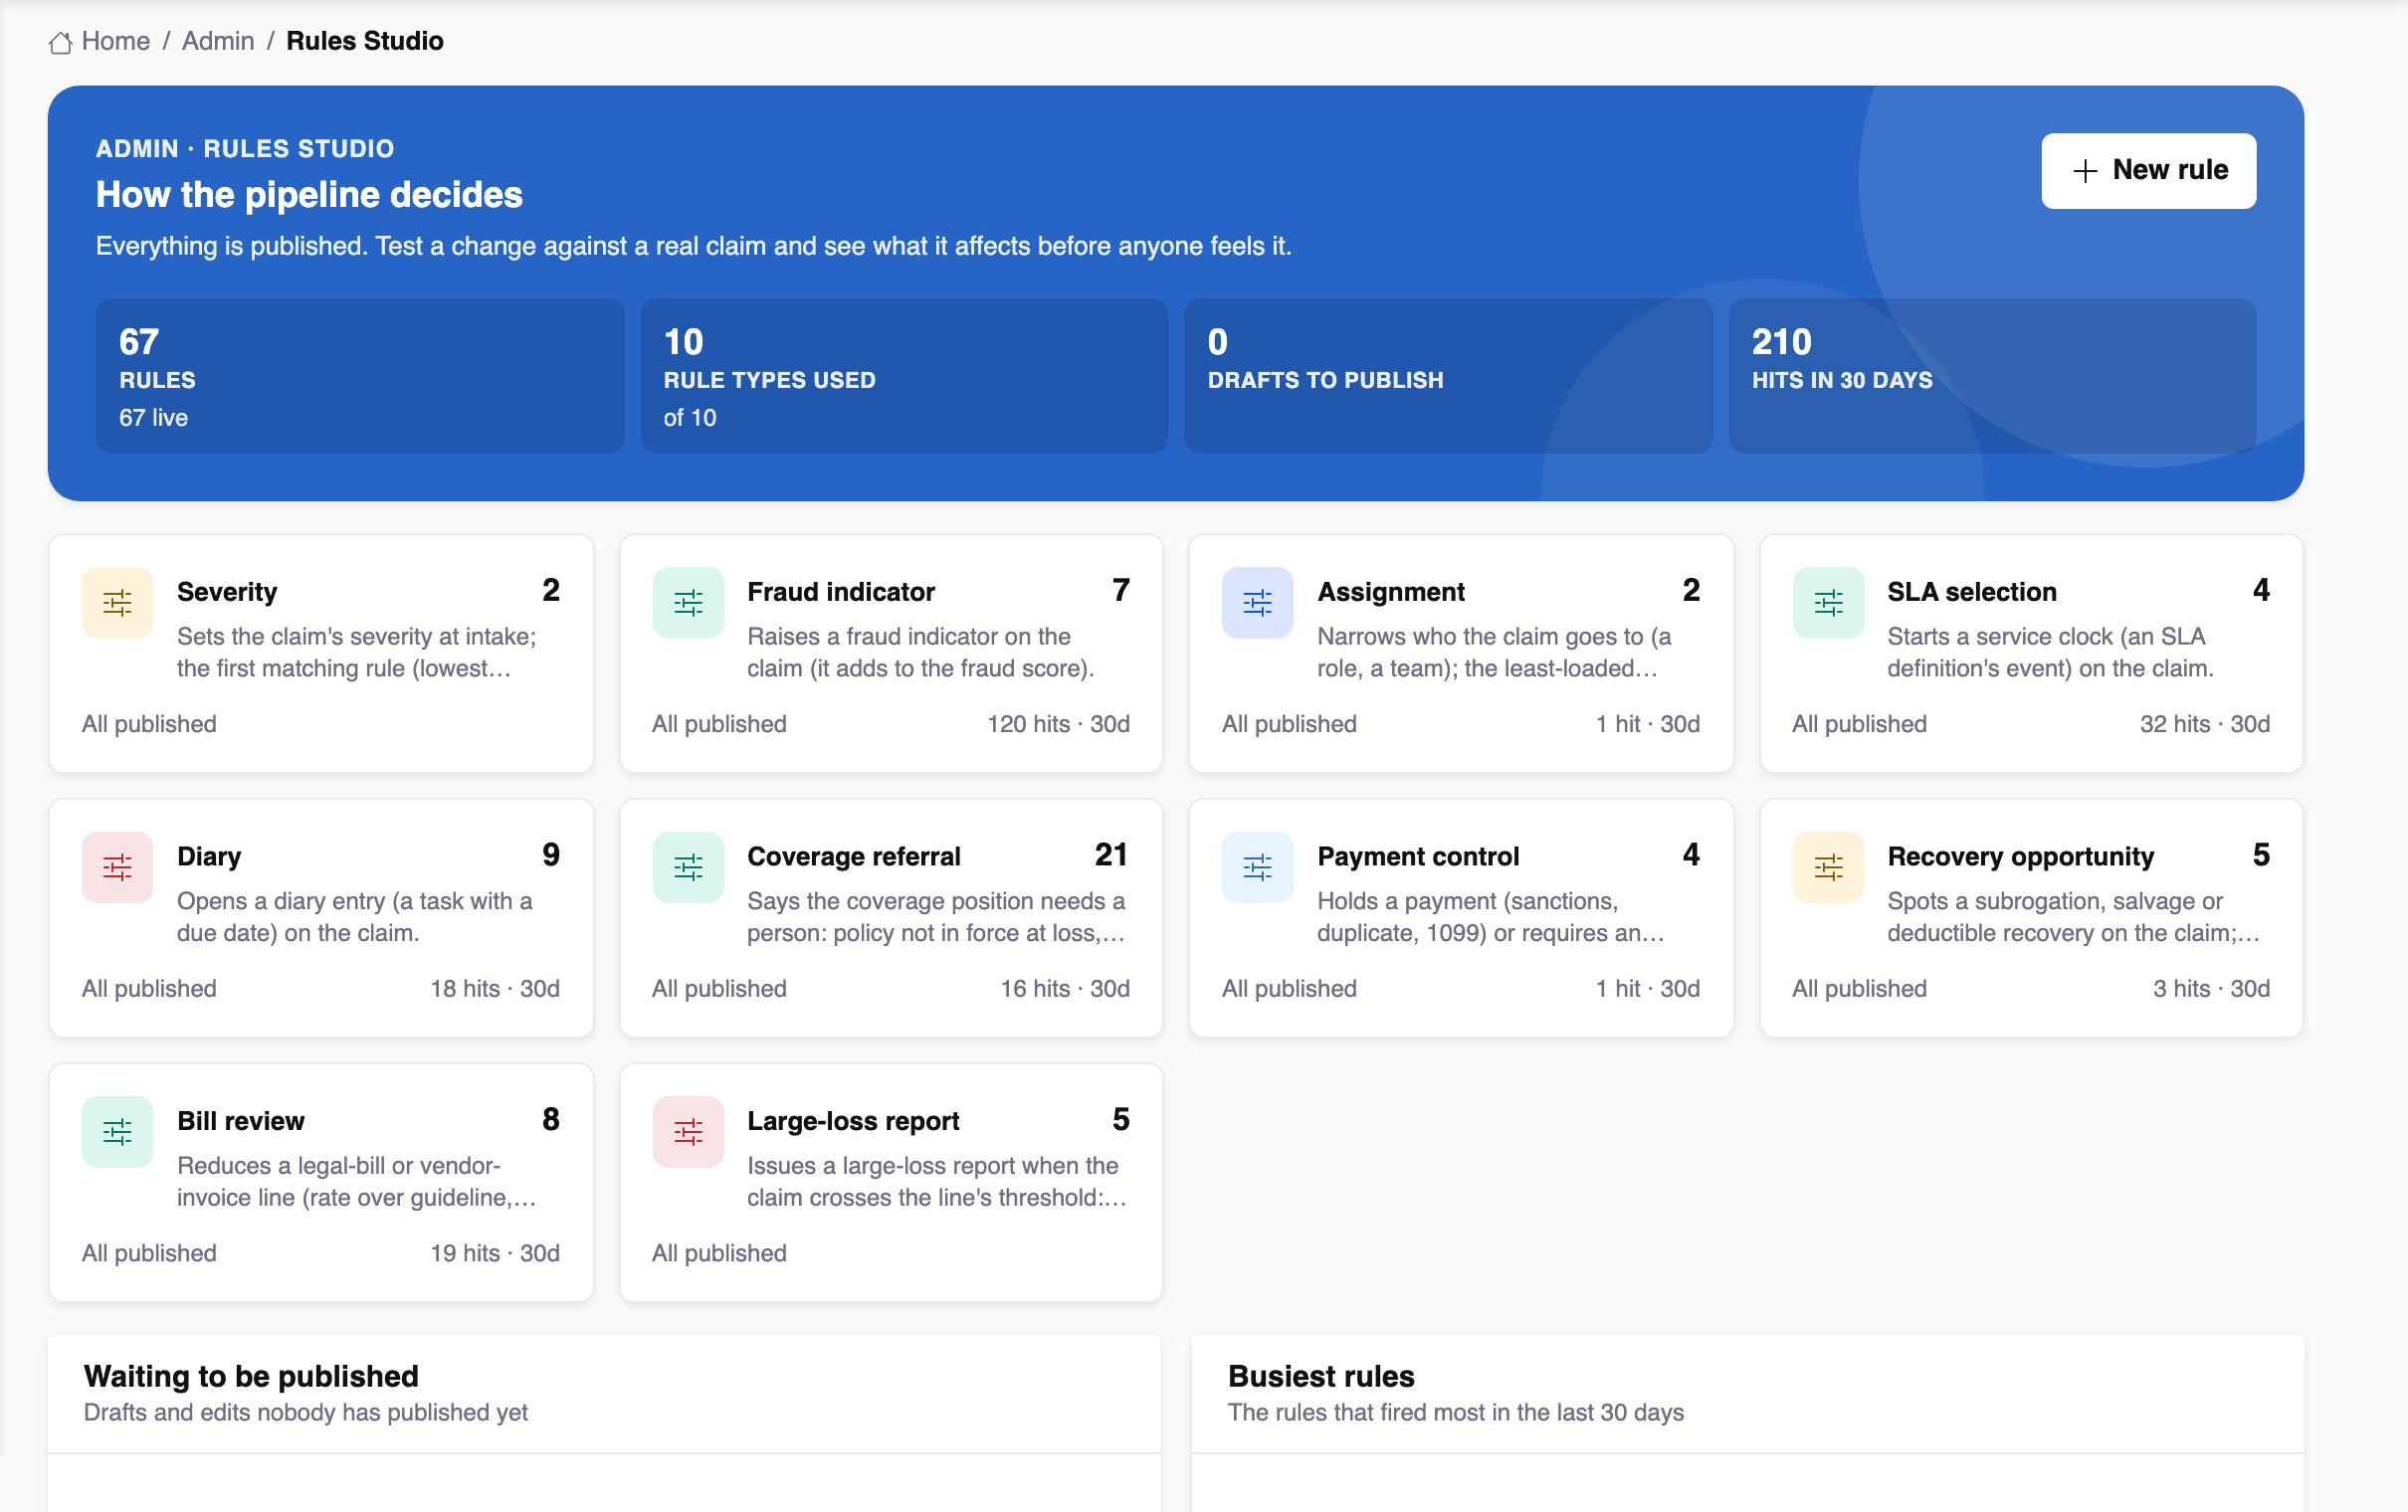Click Rules Studio in the breadcrumb
Viewport: 2408px width, 1512px height.
365,41
